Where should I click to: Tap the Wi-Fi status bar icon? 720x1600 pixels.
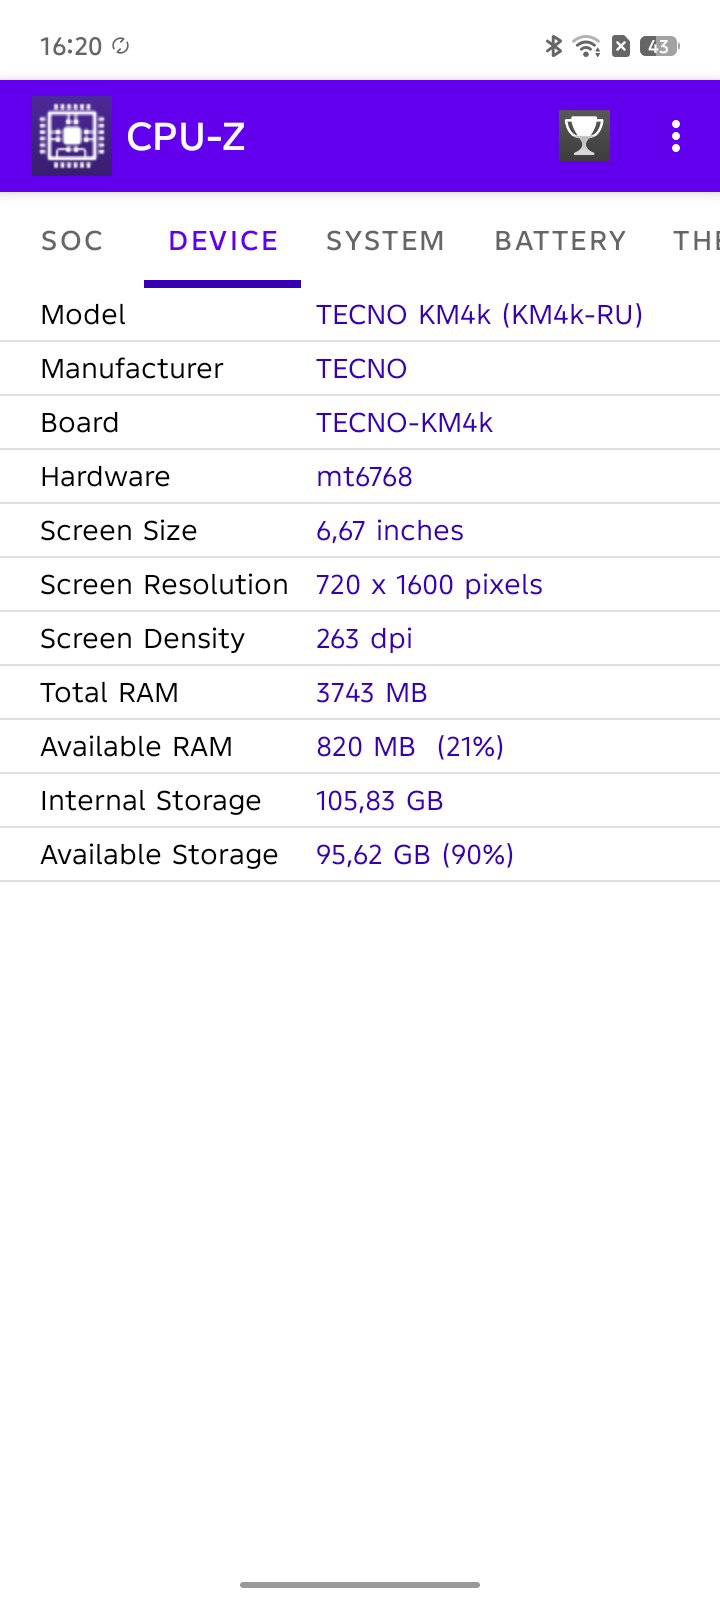click(587, 46)
